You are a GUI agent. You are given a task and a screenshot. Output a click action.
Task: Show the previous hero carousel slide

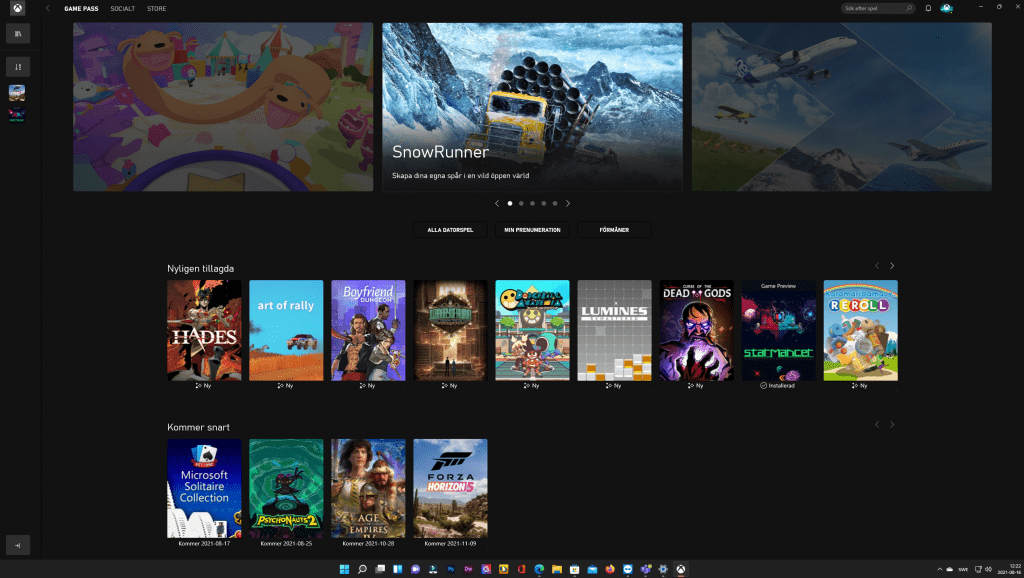pos(497,204)
